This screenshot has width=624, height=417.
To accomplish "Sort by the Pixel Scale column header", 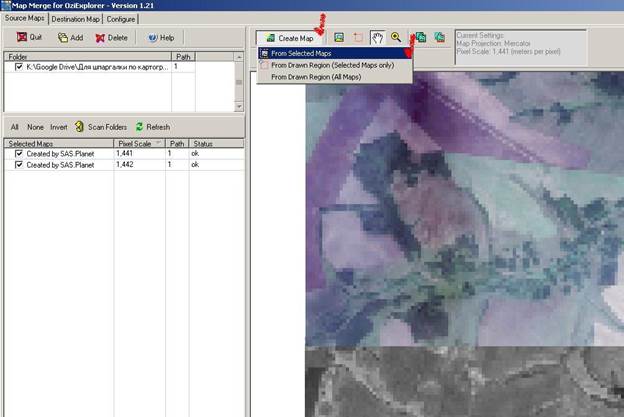I will coord(139,143).
